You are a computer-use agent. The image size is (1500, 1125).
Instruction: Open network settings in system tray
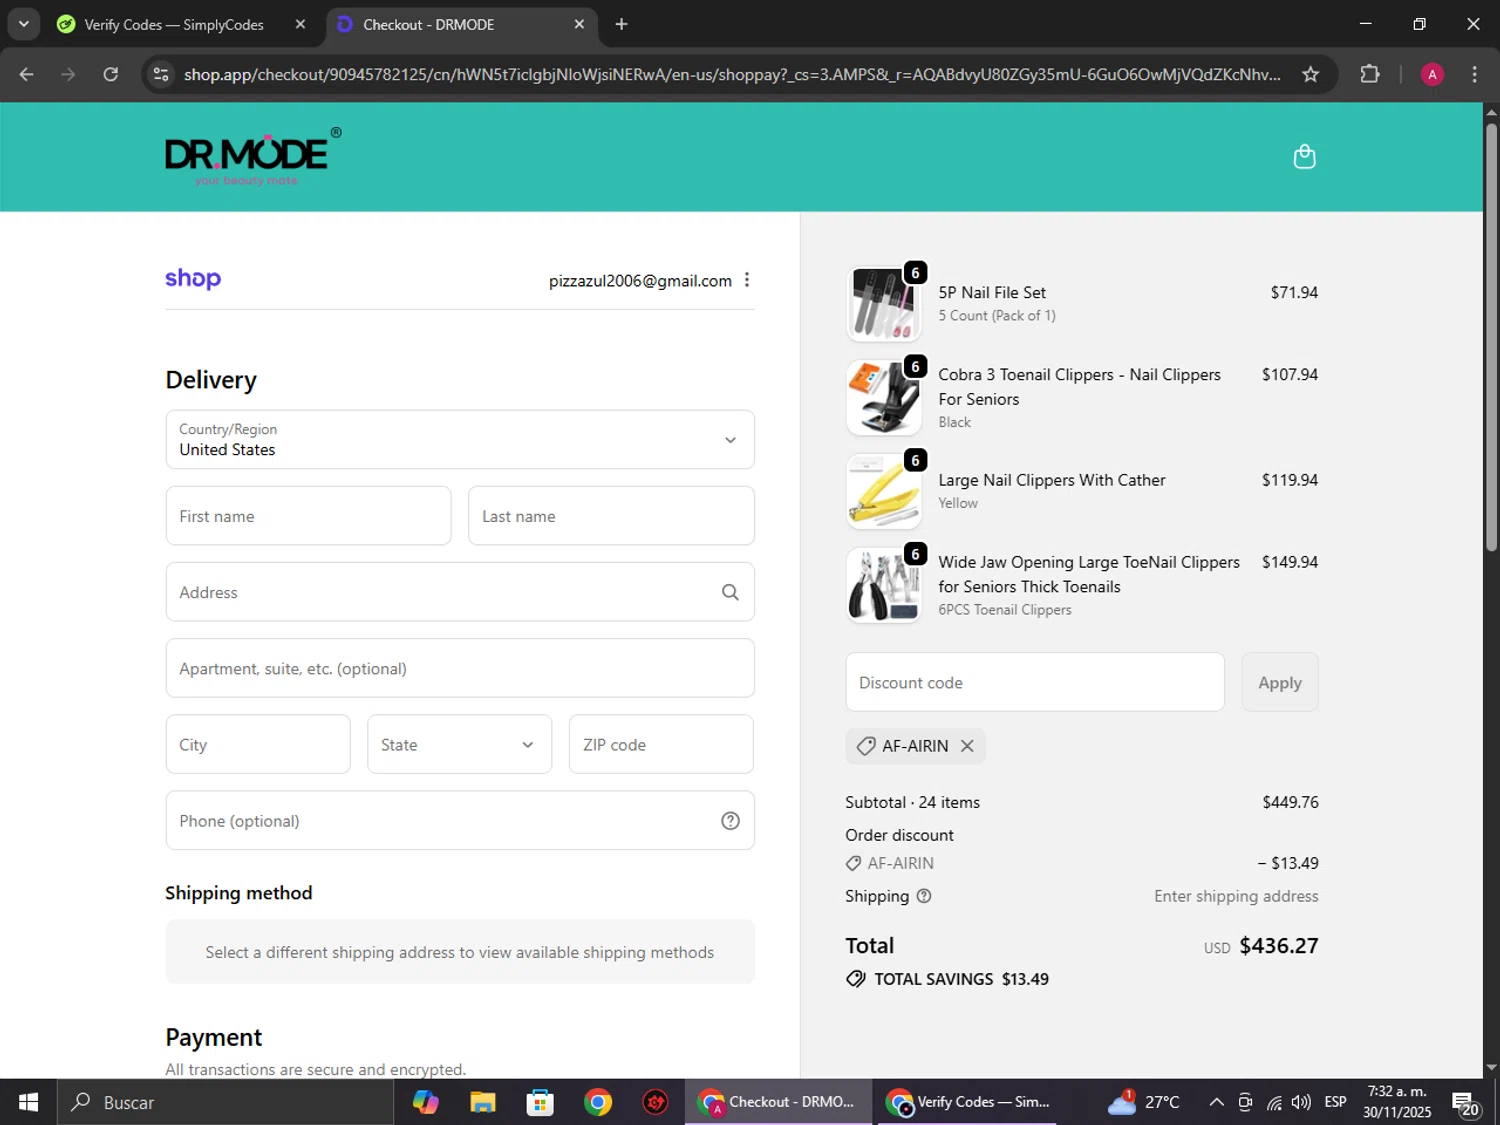pos(1274,1102)
